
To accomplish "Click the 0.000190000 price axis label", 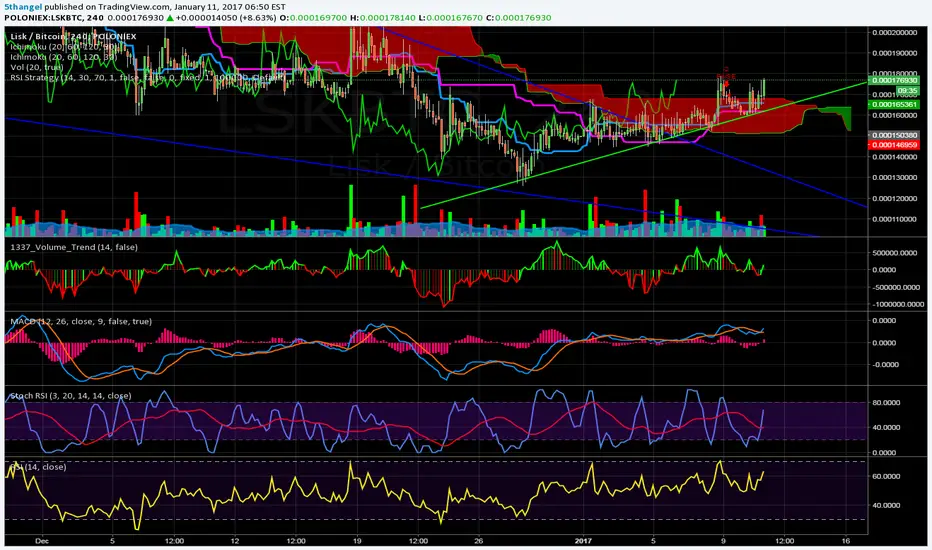I will (895, 53).
